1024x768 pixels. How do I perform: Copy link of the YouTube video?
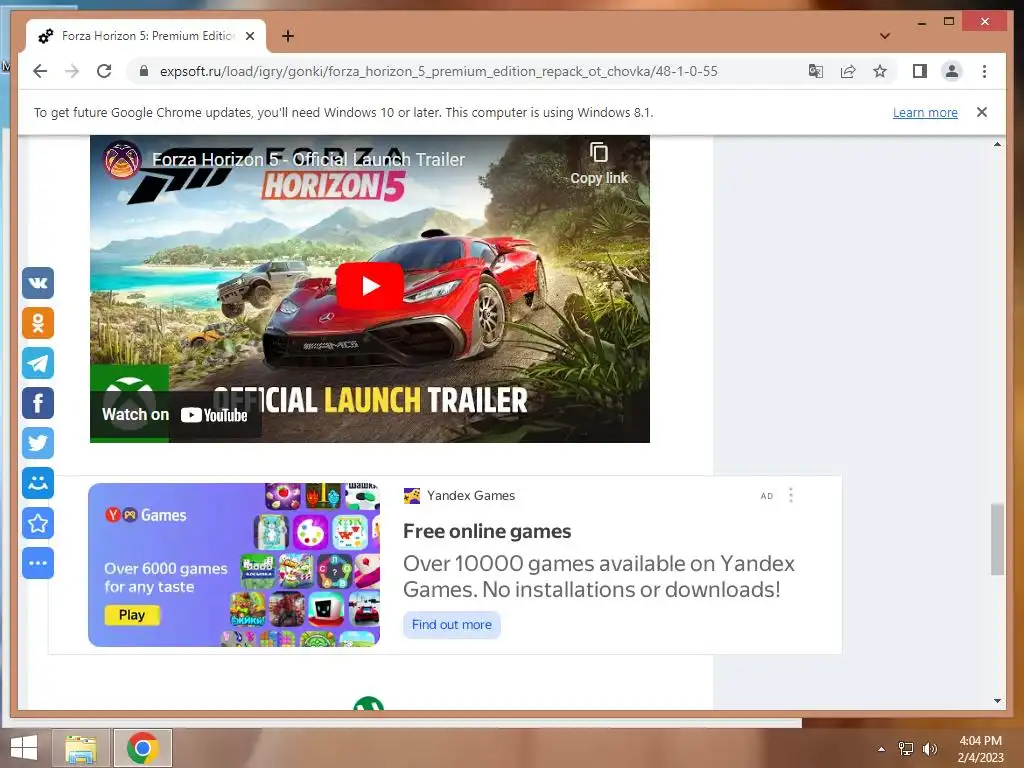(x=599, y=163)
